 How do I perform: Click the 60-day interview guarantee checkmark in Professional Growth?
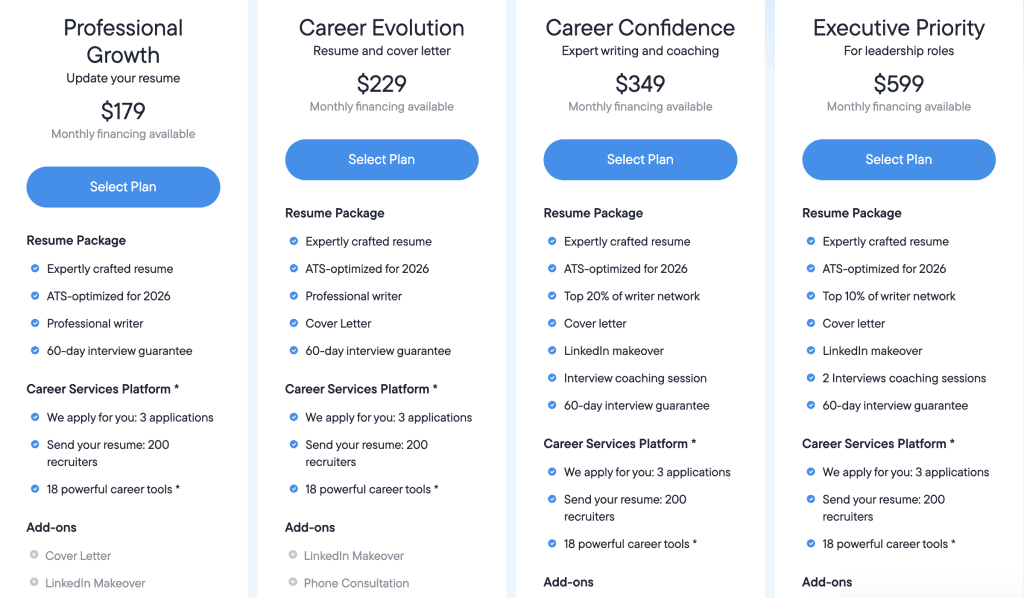36,351
